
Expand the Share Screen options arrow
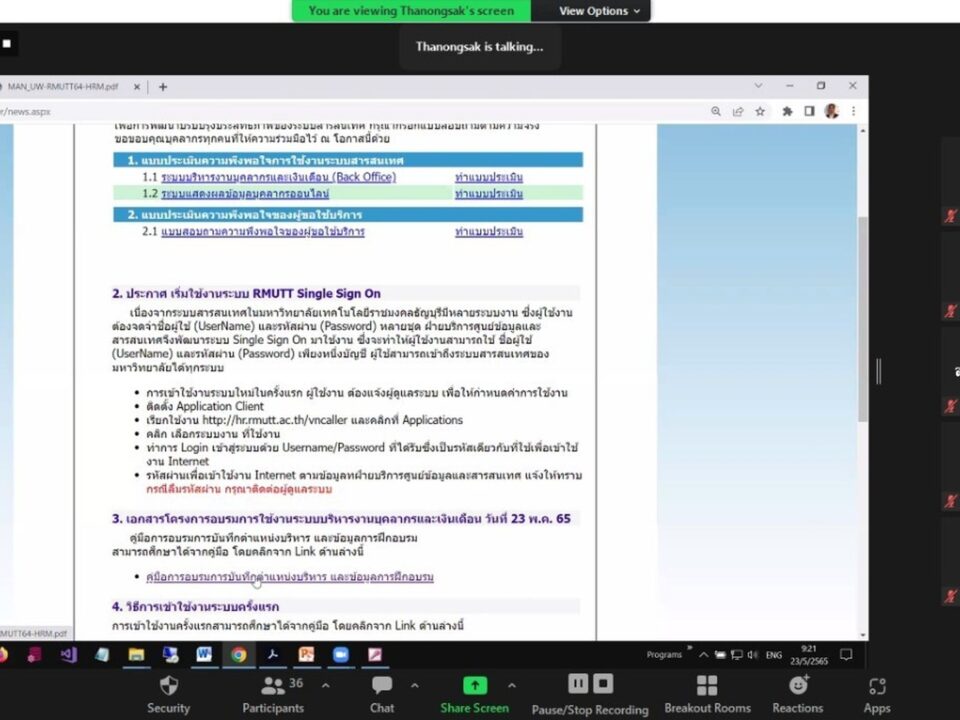coord(512,685)
